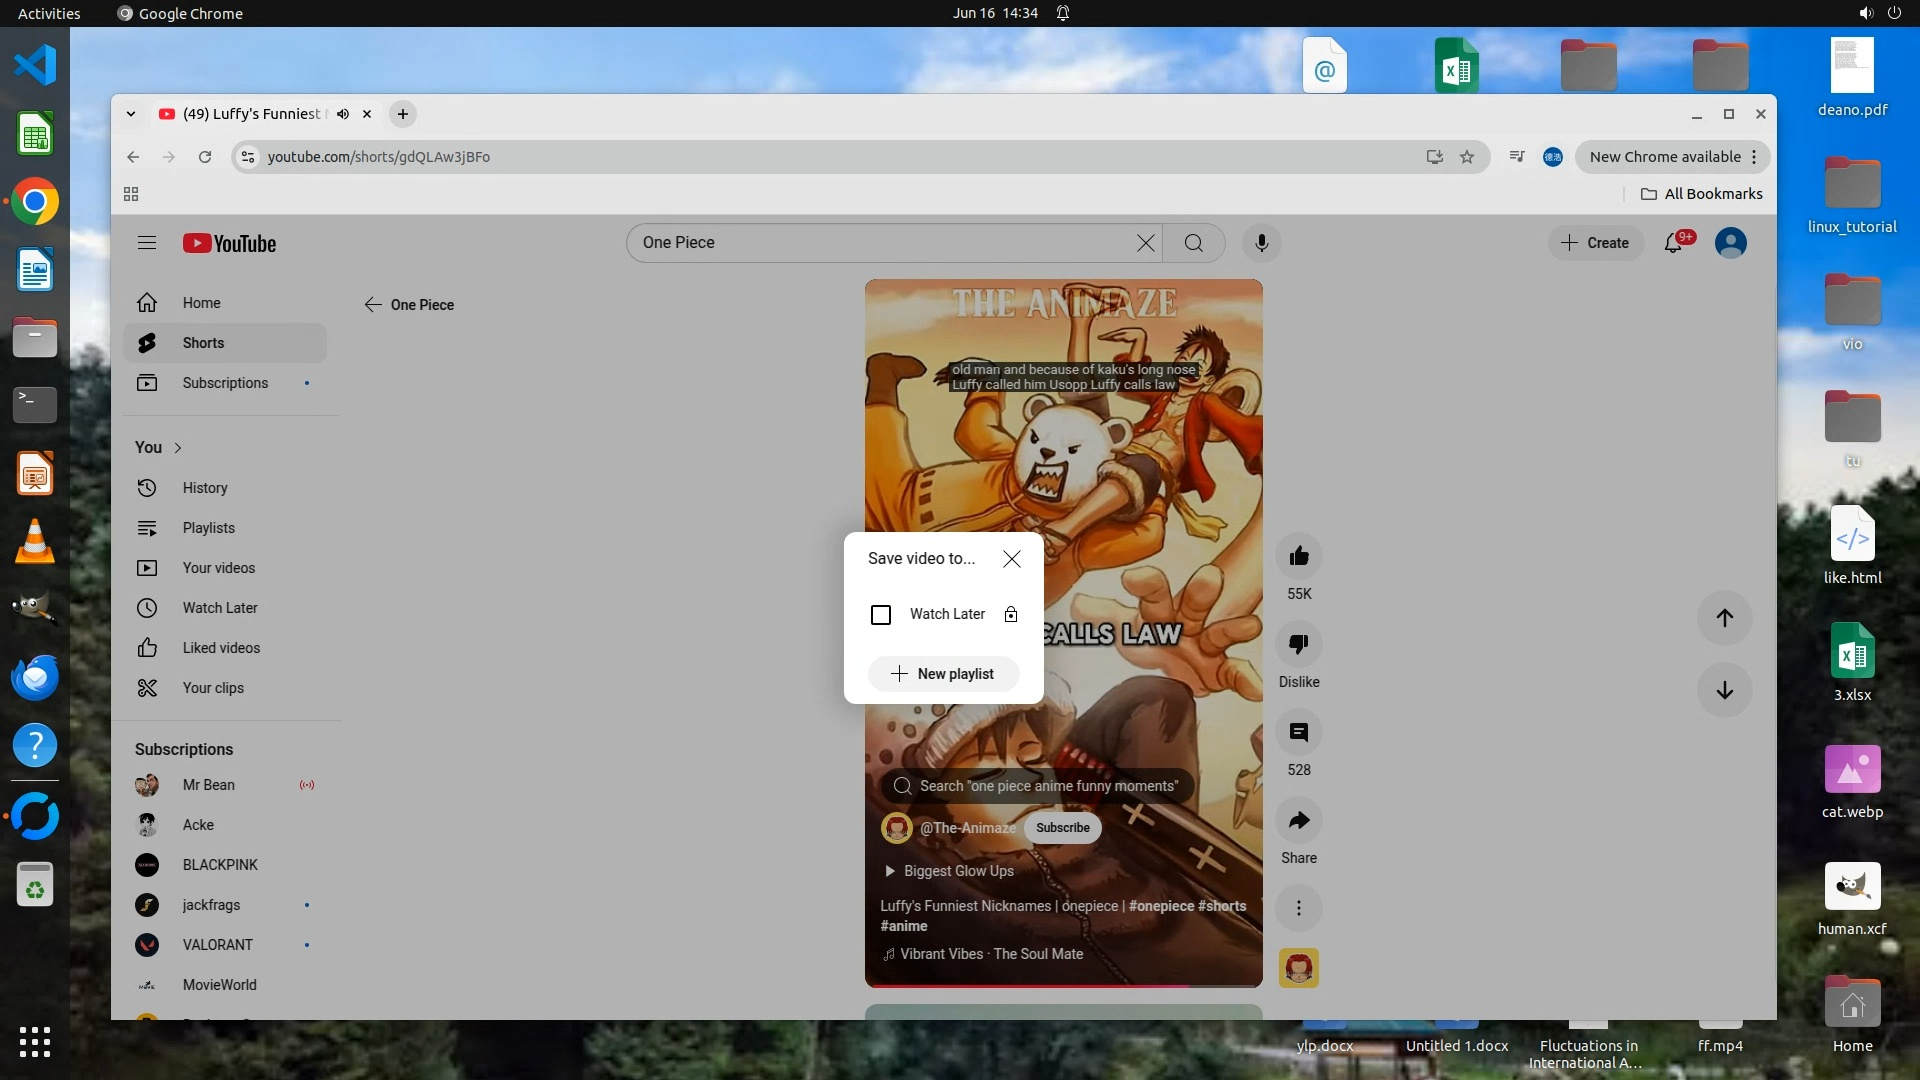Open the hamburger guide menu
Image resolution: width=1920 pixels, height=1080 pixels.
point(147,243)
